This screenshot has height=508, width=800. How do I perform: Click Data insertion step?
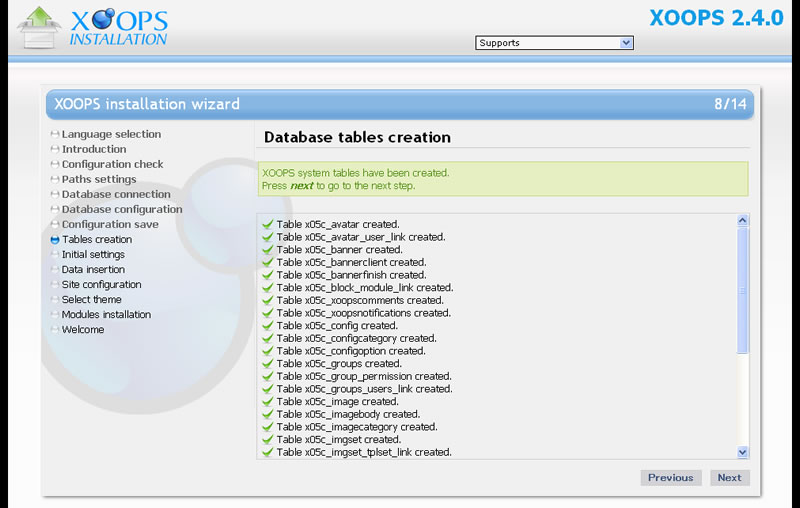click(x=93, y=269)
